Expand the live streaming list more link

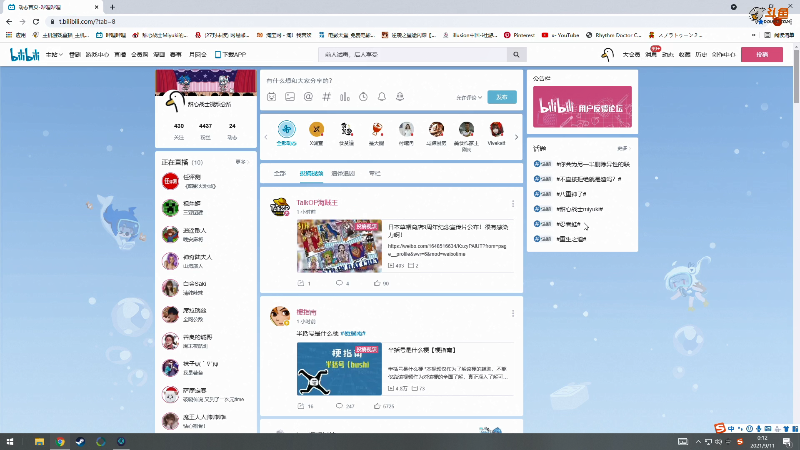(241, 162)
